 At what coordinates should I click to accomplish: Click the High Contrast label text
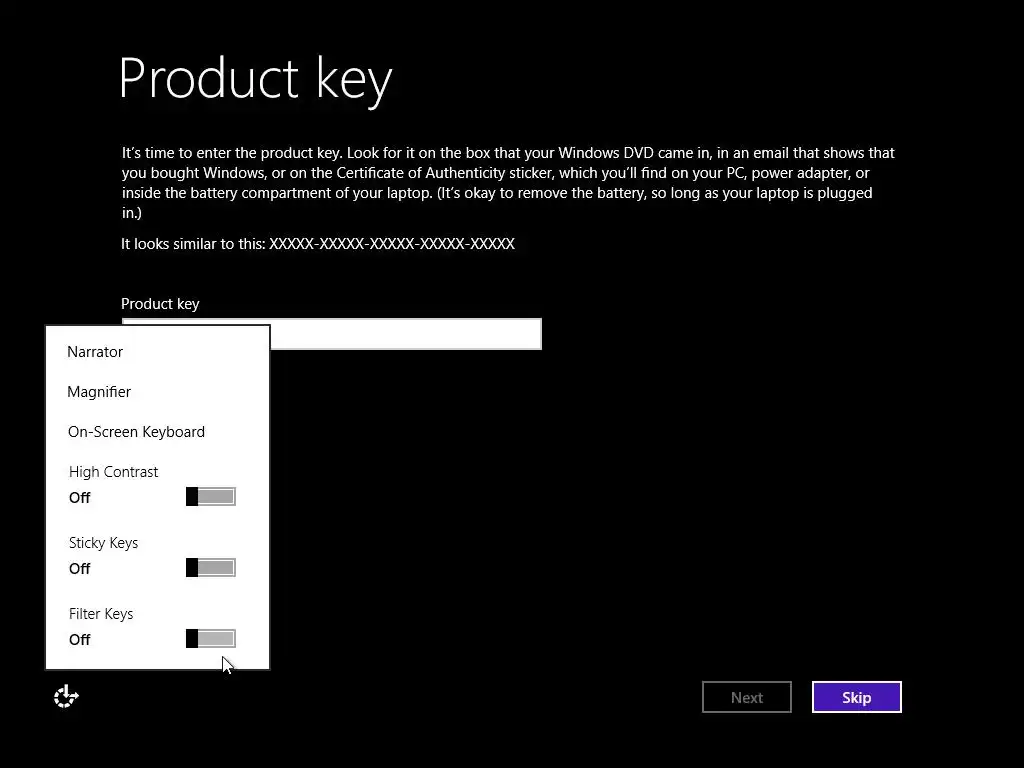[x=113, y=472]
